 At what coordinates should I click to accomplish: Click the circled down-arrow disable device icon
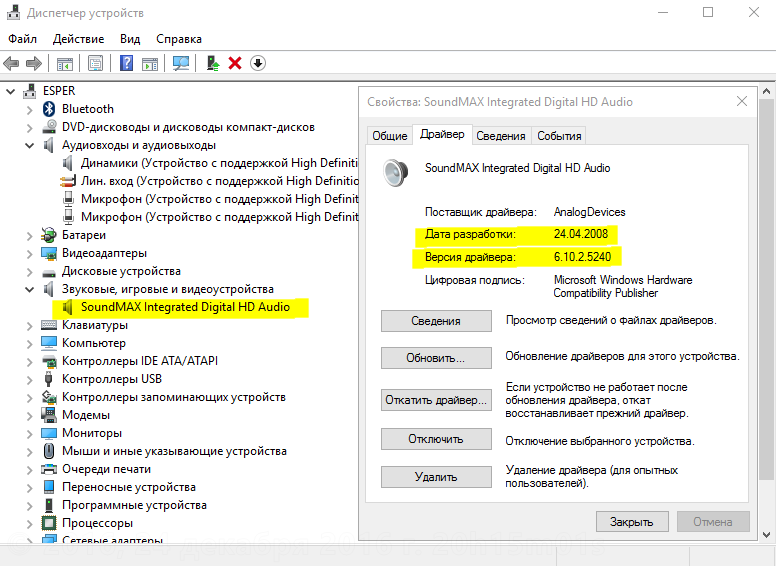point(258,63)
